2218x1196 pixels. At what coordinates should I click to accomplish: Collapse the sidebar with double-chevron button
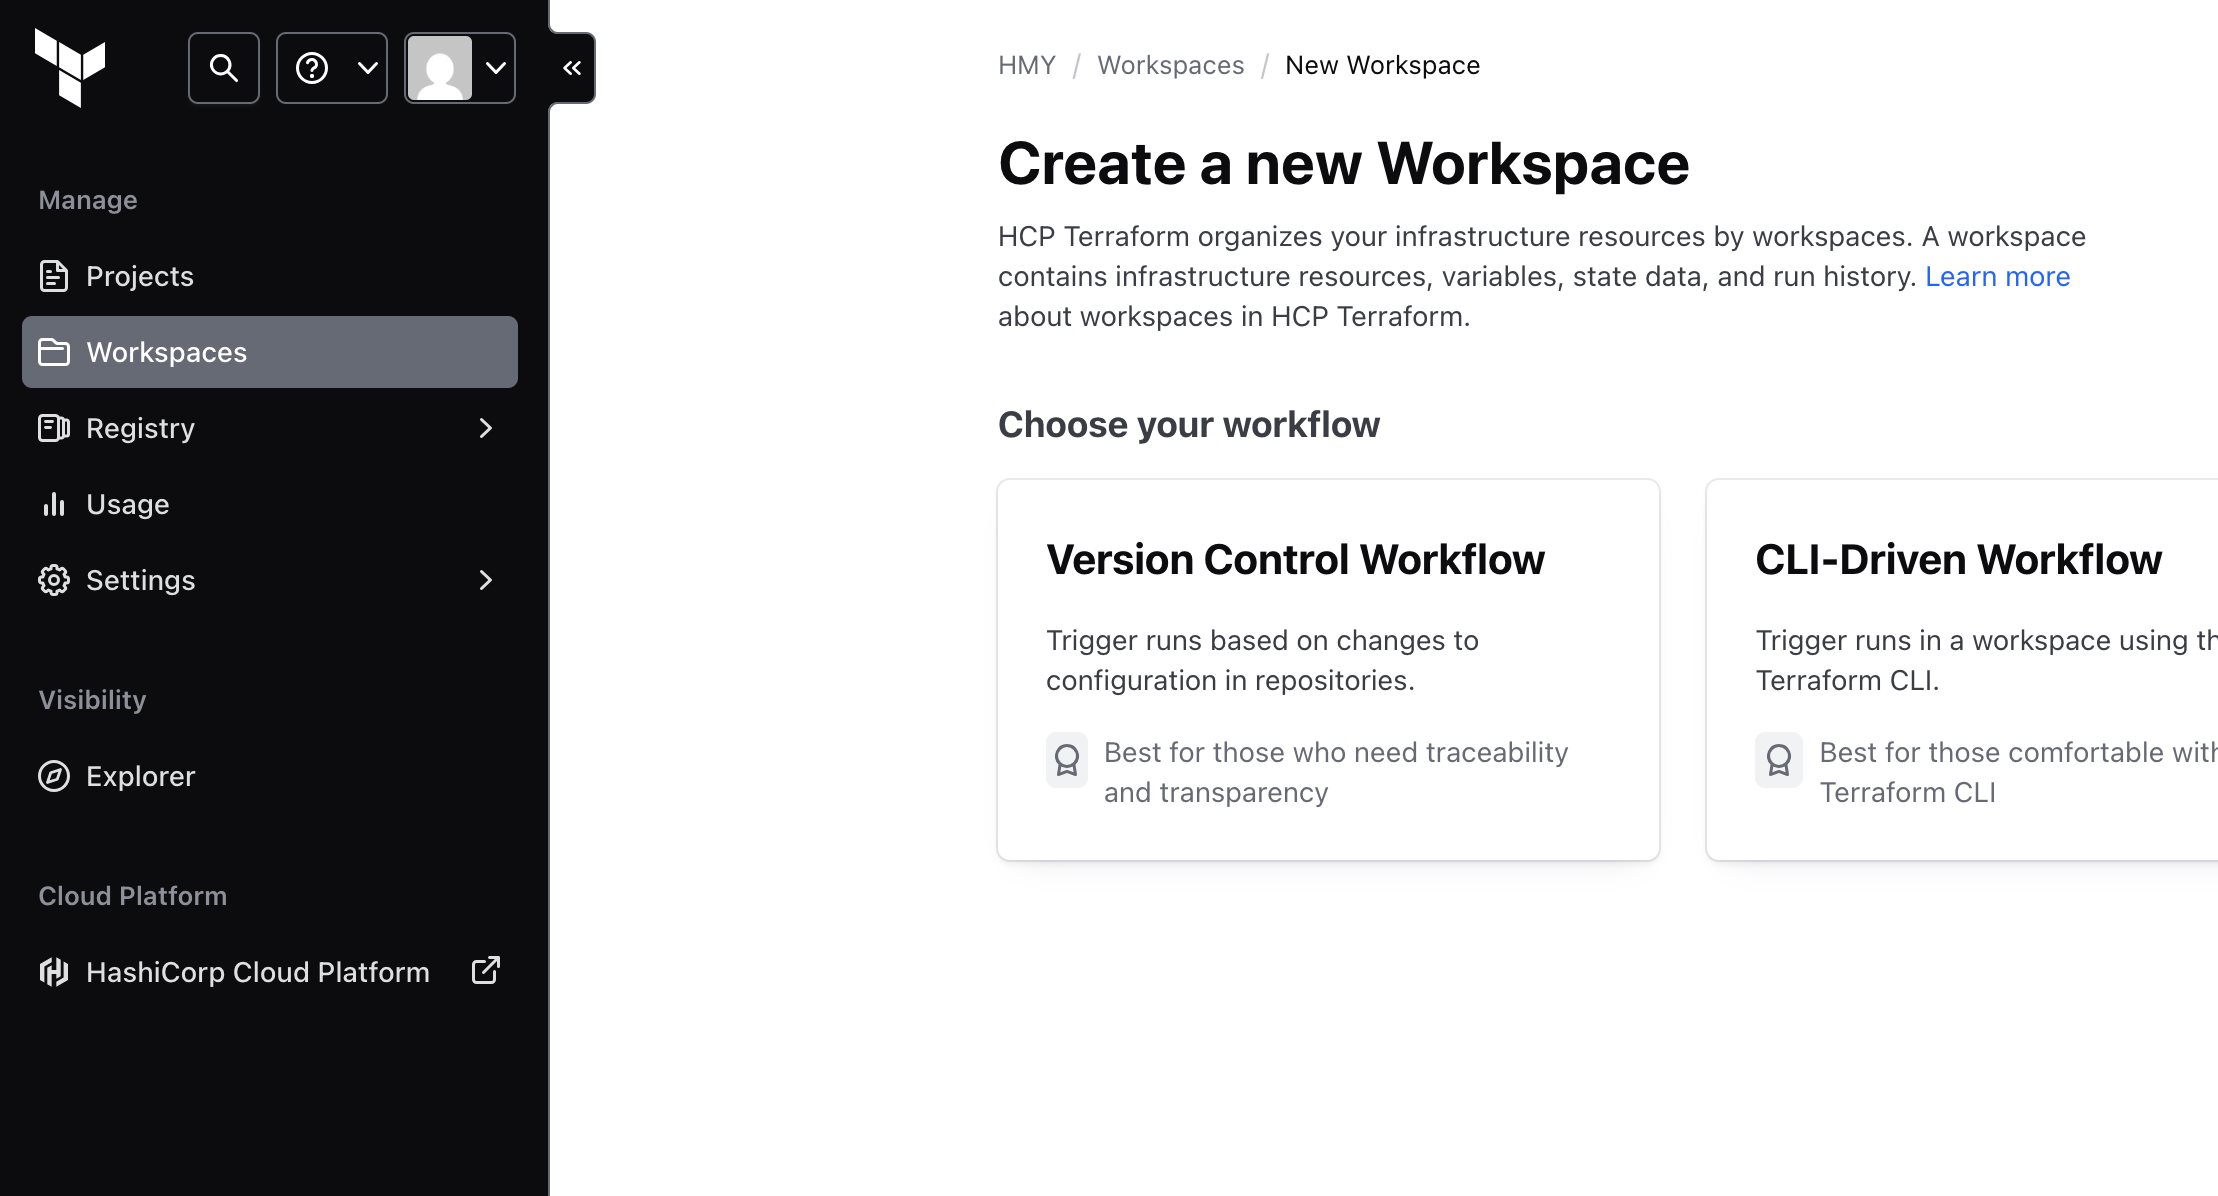click(572, 68)
